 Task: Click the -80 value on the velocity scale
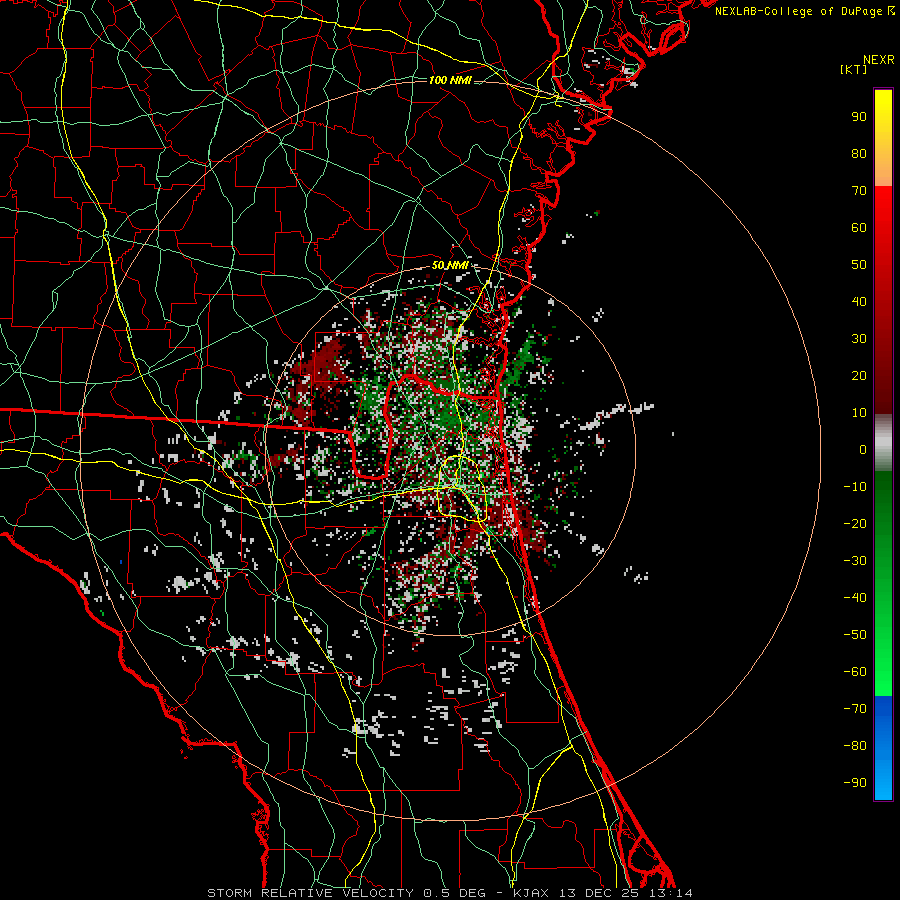(855, 746)
